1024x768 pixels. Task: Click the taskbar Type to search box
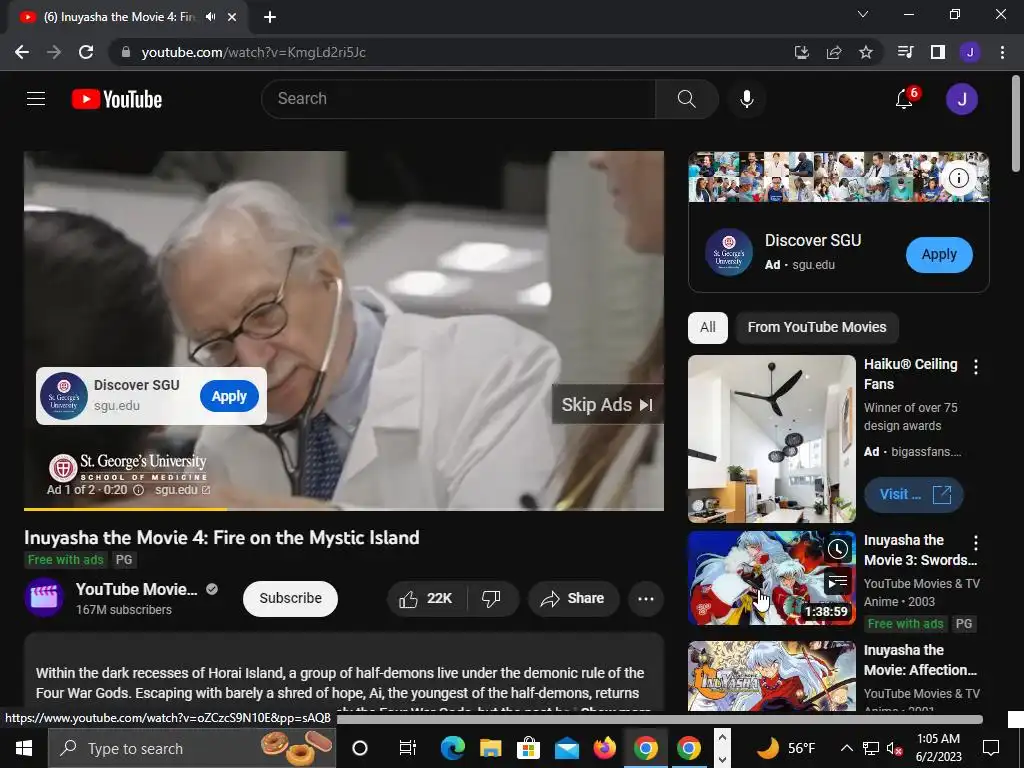[x=192, y=748]
